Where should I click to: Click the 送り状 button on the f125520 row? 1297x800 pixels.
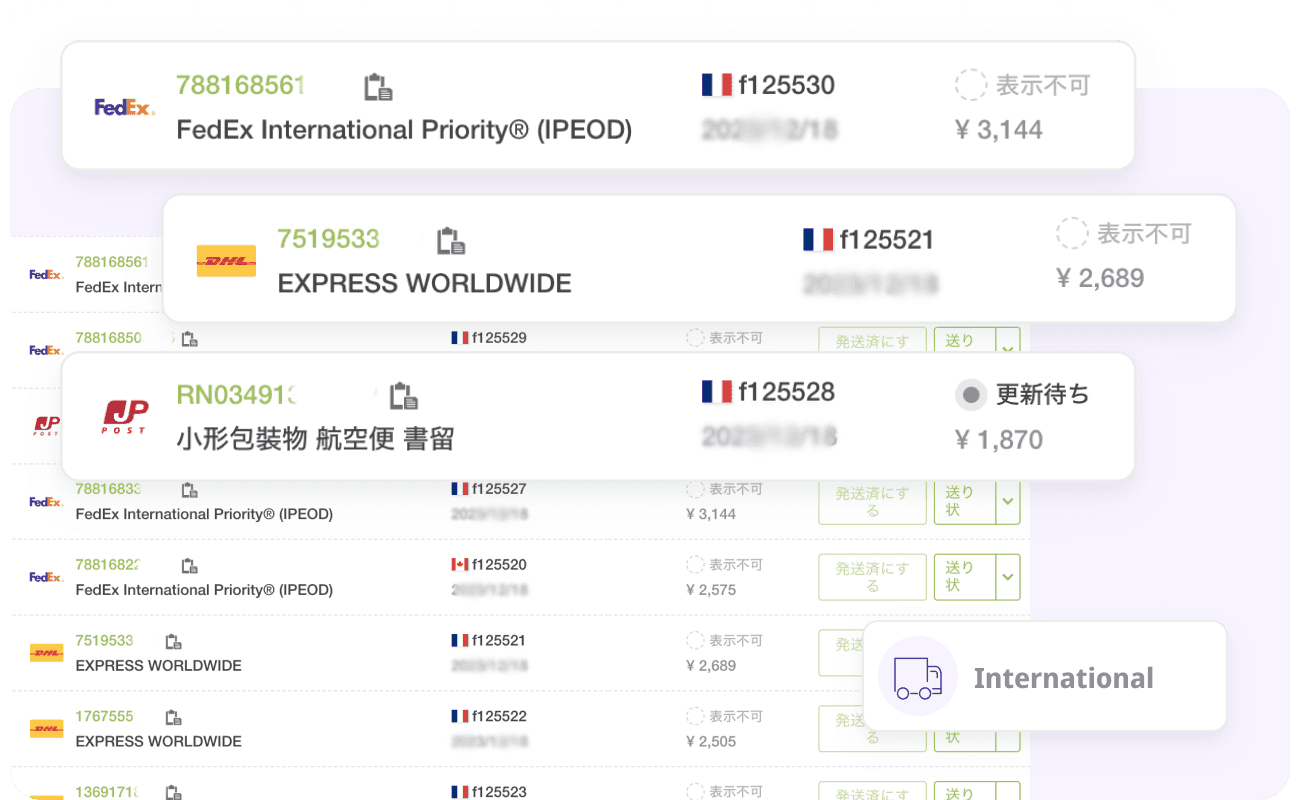pyautogui.click(x=961, y=577)
